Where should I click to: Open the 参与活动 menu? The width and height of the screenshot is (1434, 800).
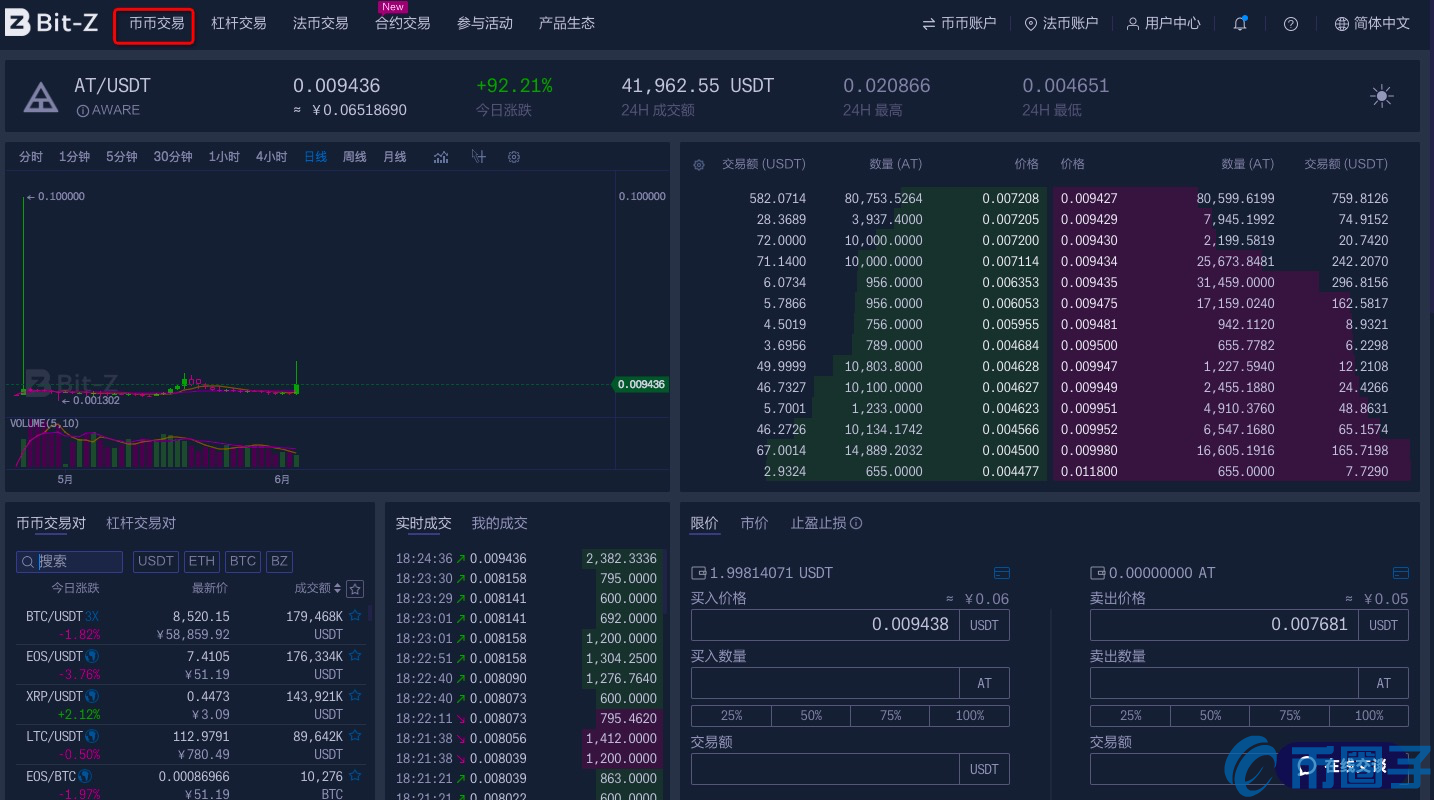click(x=485, y=23)
